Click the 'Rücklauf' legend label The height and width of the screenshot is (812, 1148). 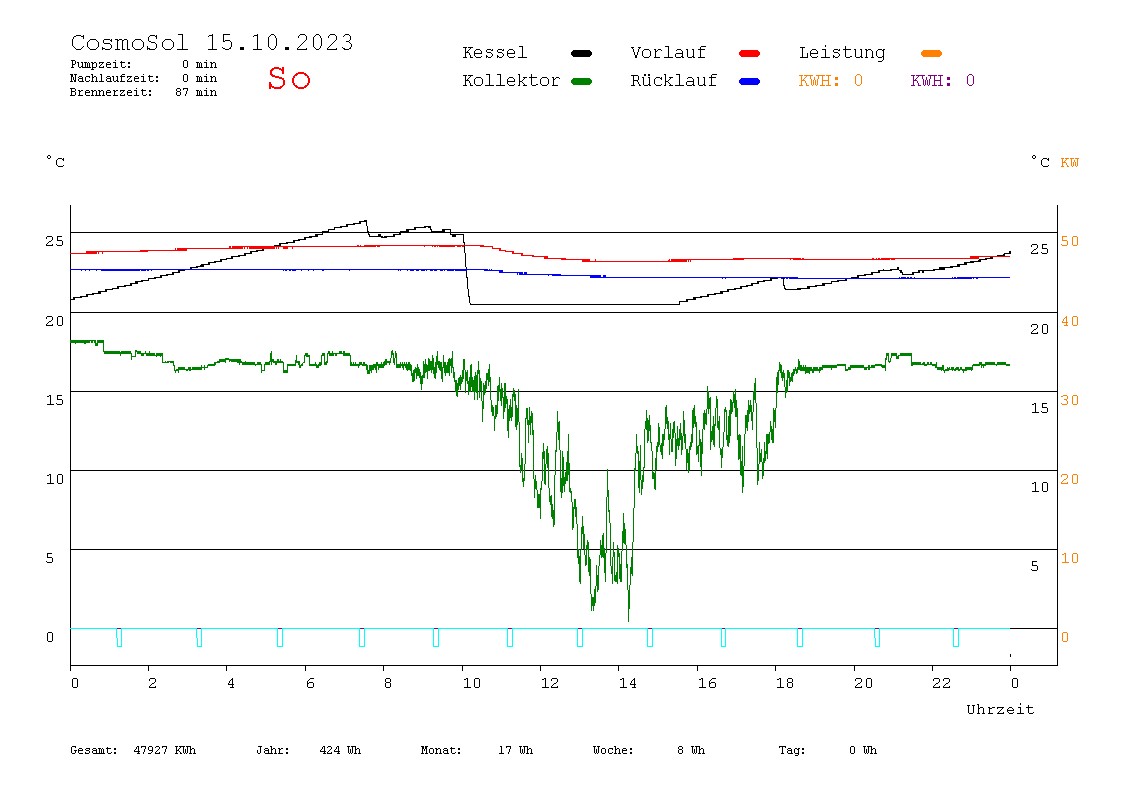[x=674, y=81]
